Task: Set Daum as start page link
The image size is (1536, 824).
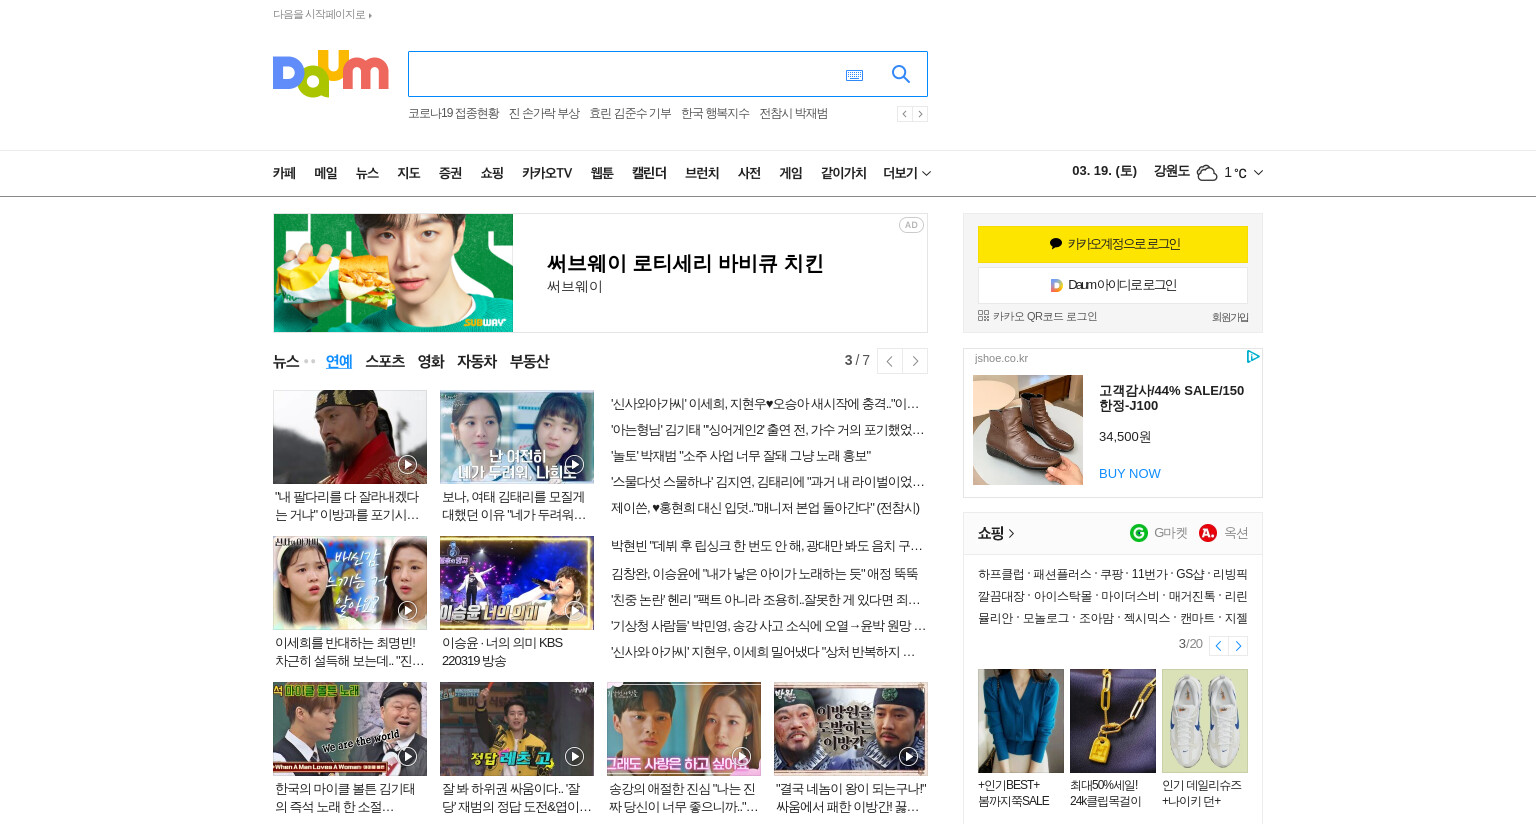Action: (322, 15)
